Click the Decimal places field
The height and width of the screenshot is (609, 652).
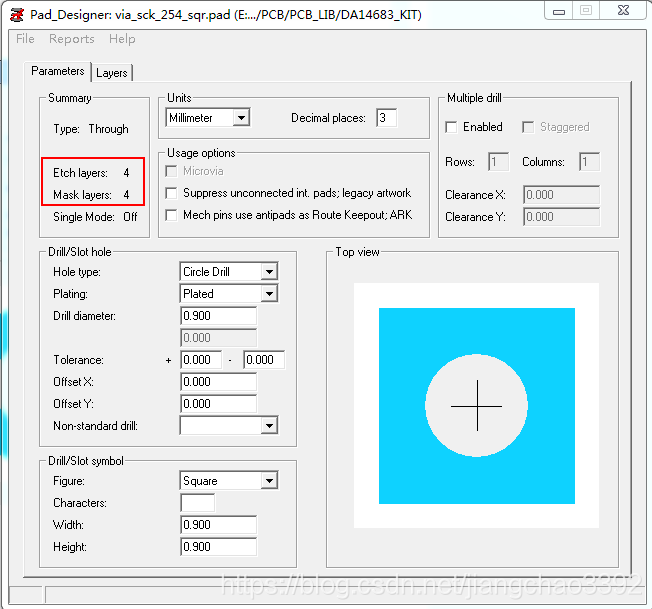pyautogui.click(x=386, y=118)
